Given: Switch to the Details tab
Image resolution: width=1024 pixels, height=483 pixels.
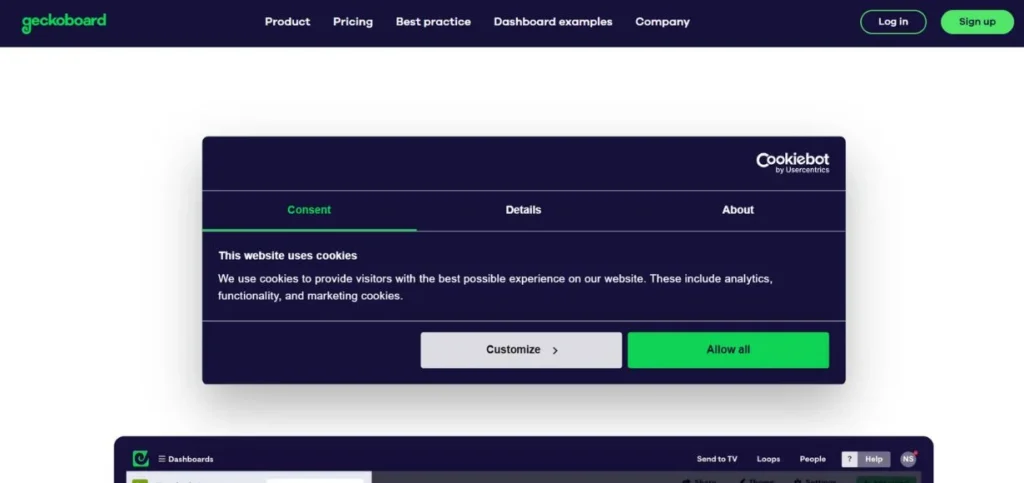Looking at the screenshot, I should [523, 210].
